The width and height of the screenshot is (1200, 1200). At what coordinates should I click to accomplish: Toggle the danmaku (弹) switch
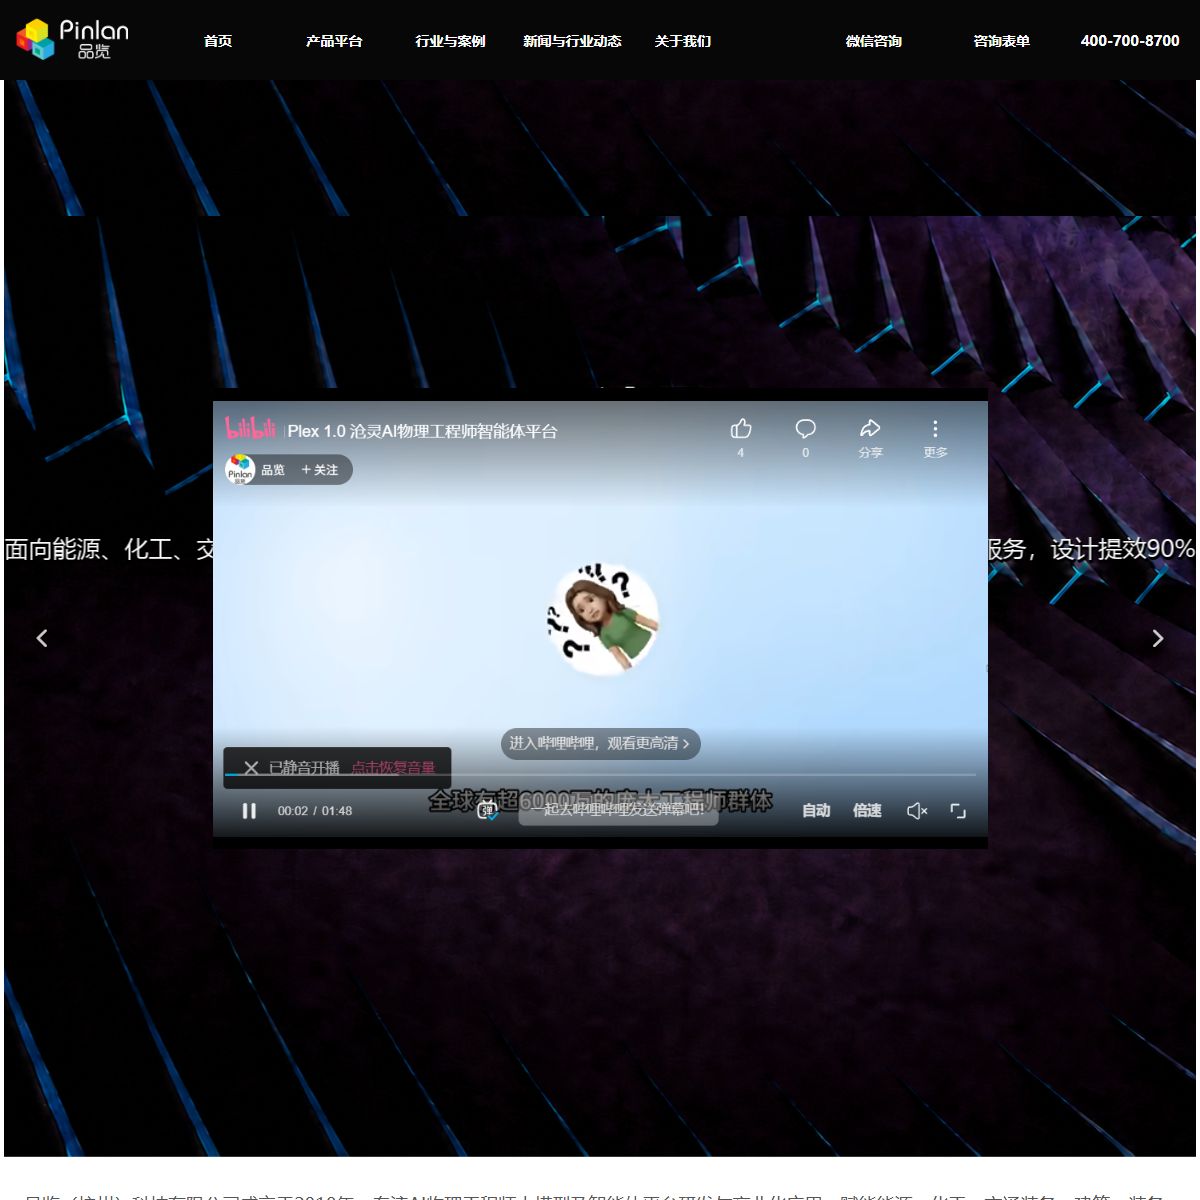[487, 811]
